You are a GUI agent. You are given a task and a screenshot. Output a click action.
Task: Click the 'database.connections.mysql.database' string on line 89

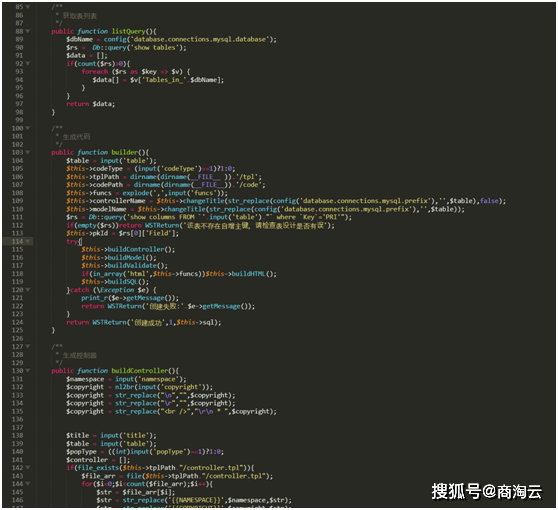(200, 40)
